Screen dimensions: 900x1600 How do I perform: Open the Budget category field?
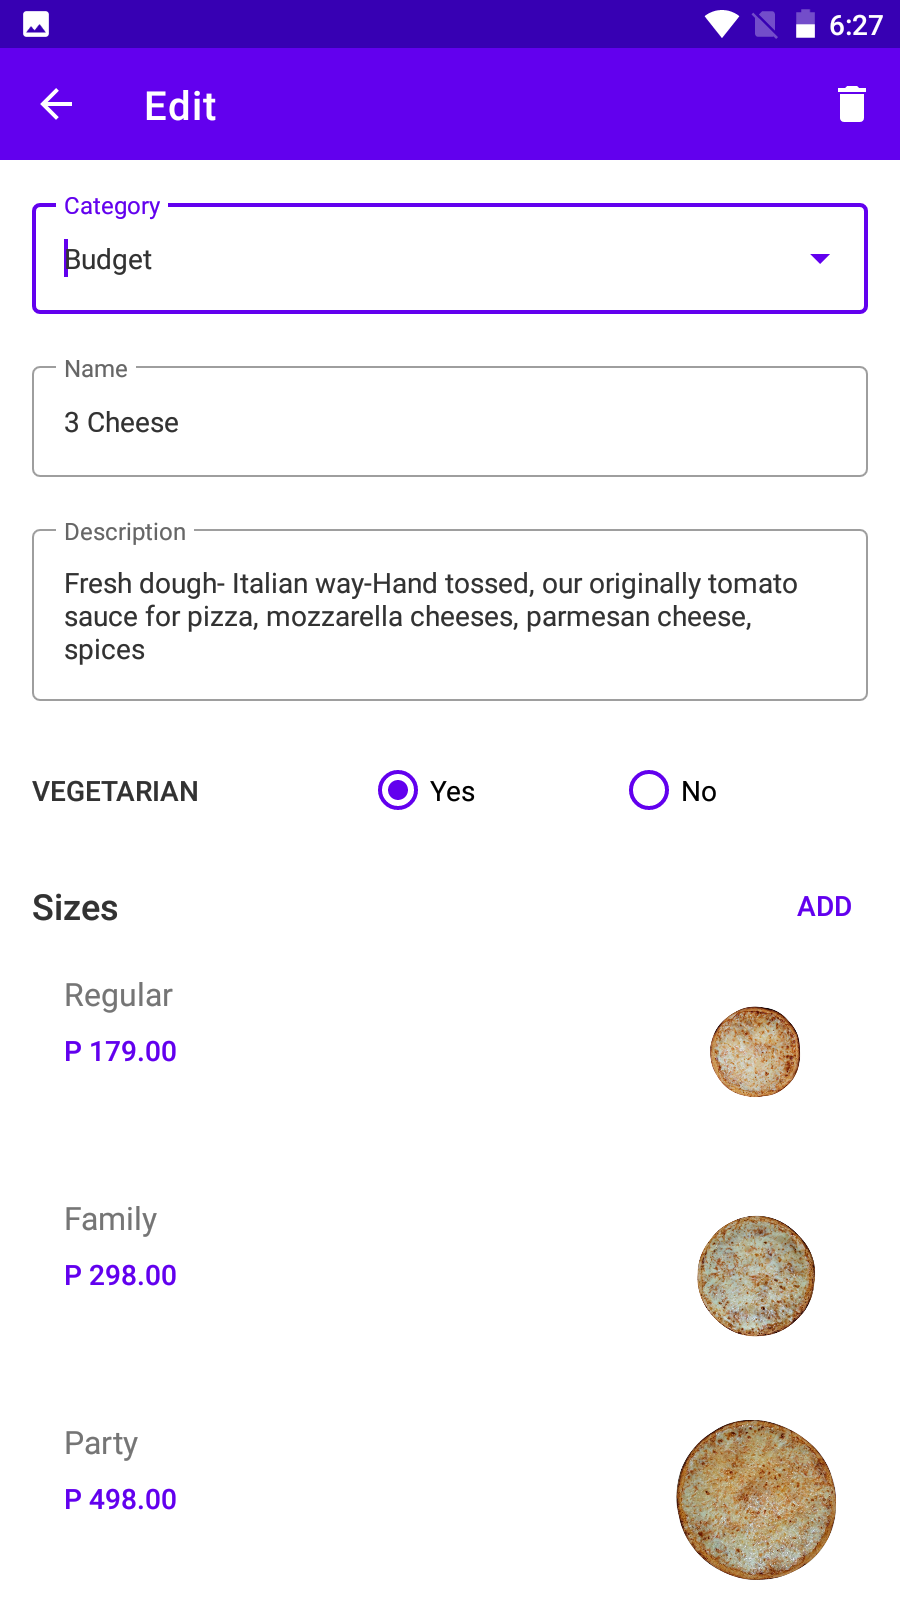tap(400, 260)
